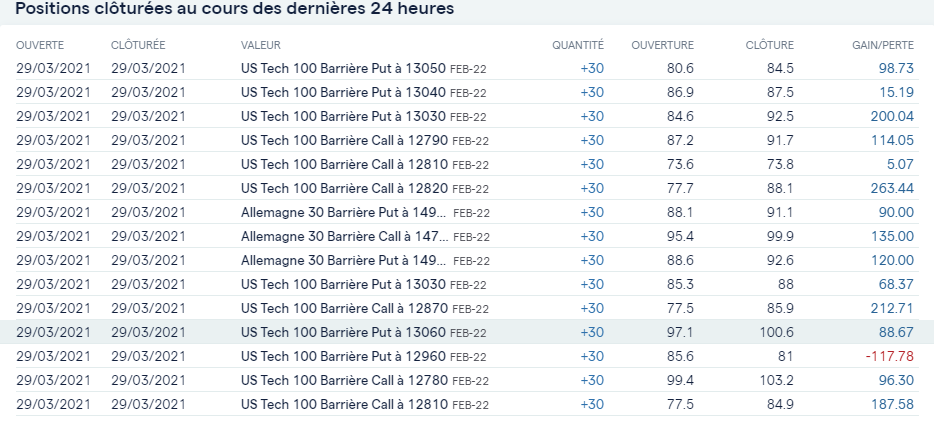
Task: Select US Tech 100 Barrière Put à 12960
Action: coord(344,356)
